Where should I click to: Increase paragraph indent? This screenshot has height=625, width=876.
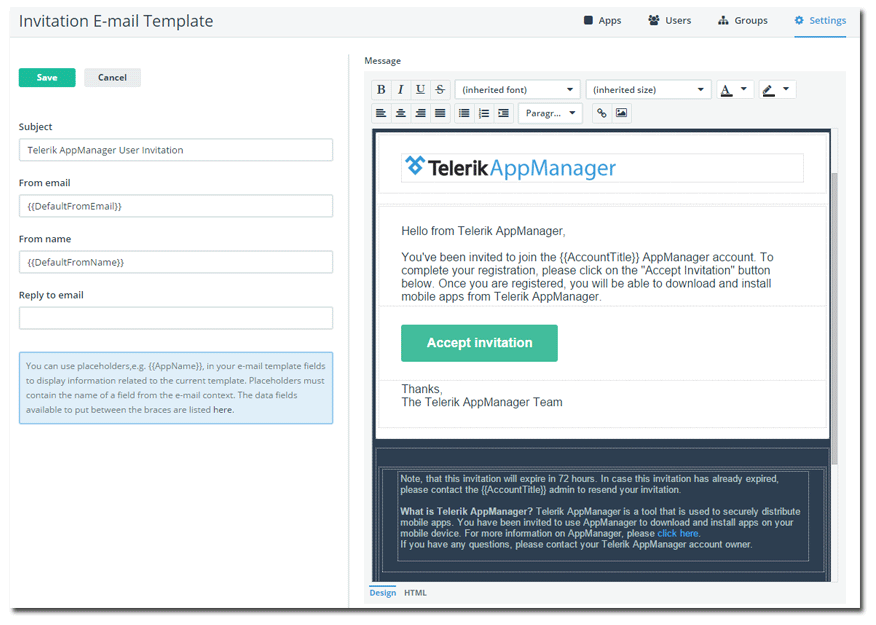[503, 112]
